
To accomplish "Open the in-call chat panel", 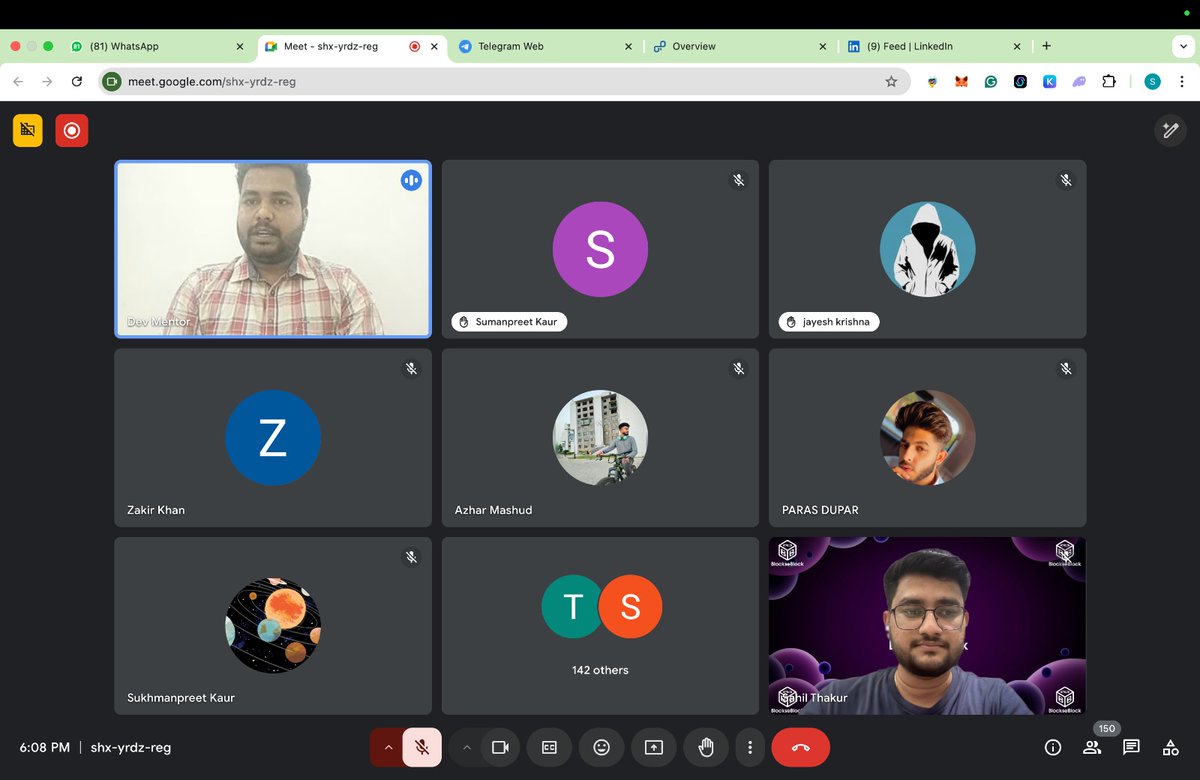I will click(x=1131, y=747).
